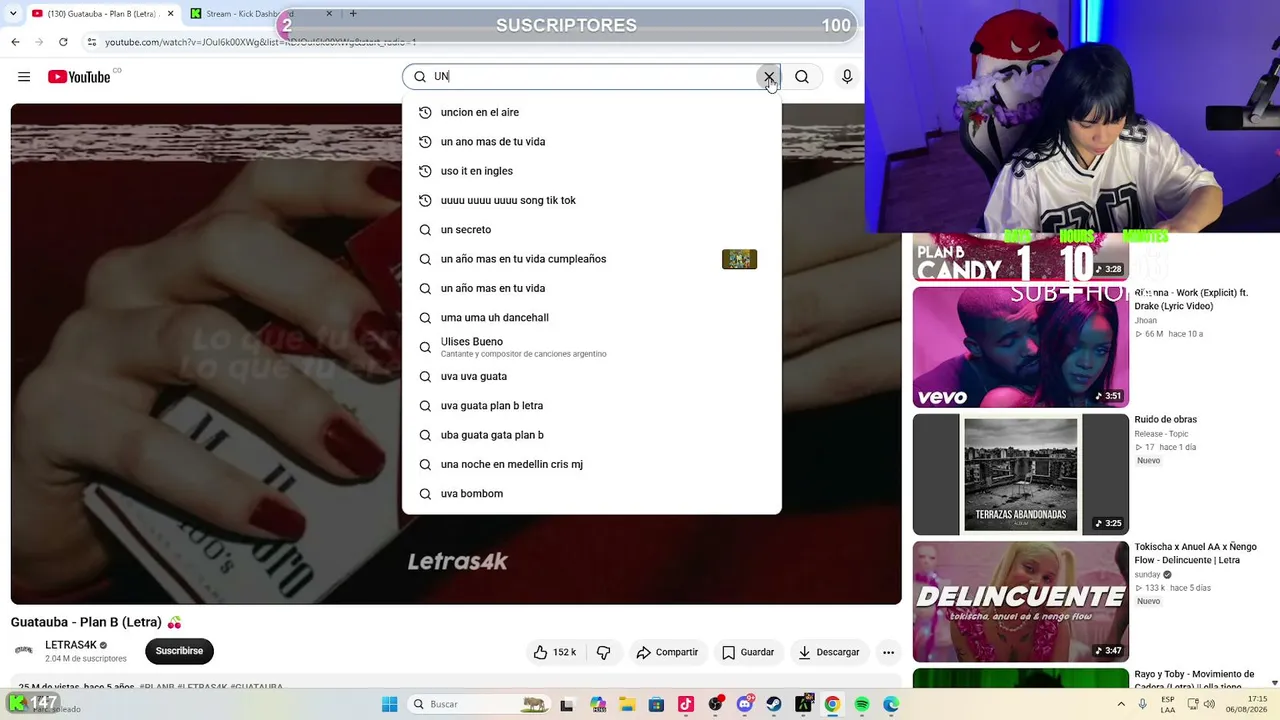This screenshot has height=720, width=1280.
Task: Like the Guatauba video
Action: point(555,652)
